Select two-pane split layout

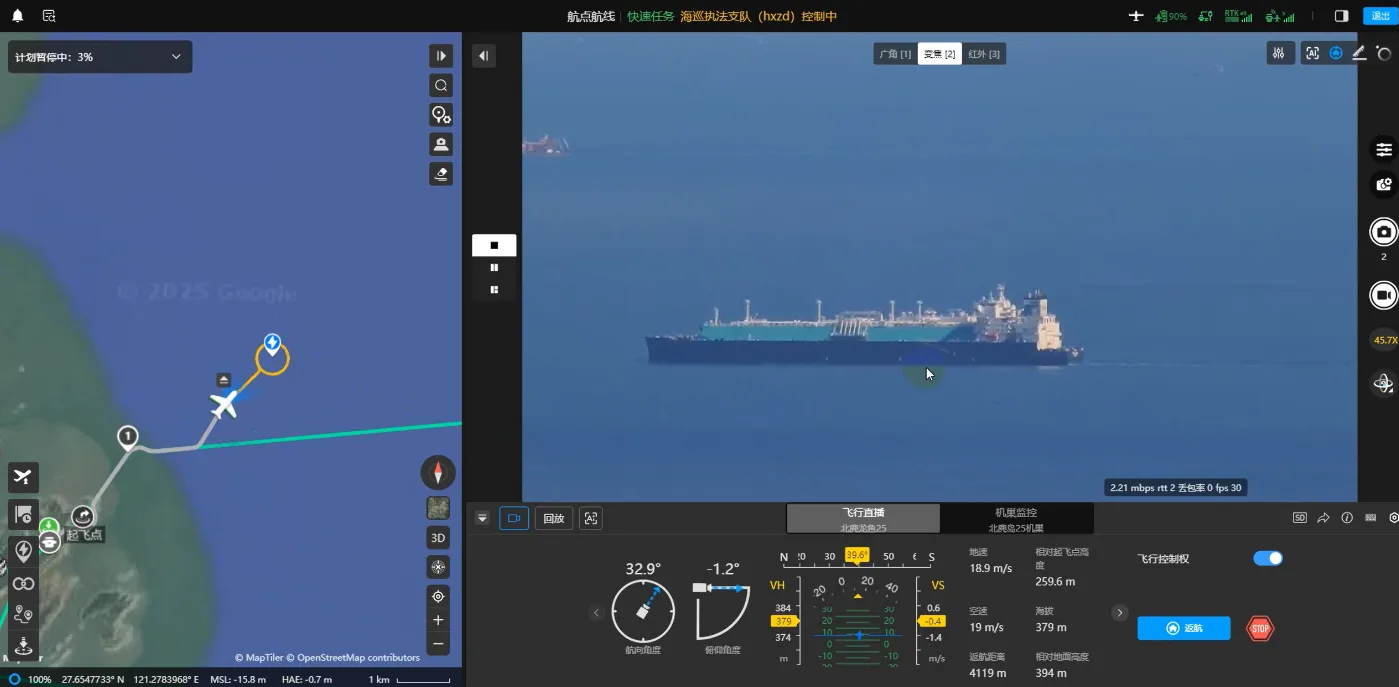(x=494, y=267)
